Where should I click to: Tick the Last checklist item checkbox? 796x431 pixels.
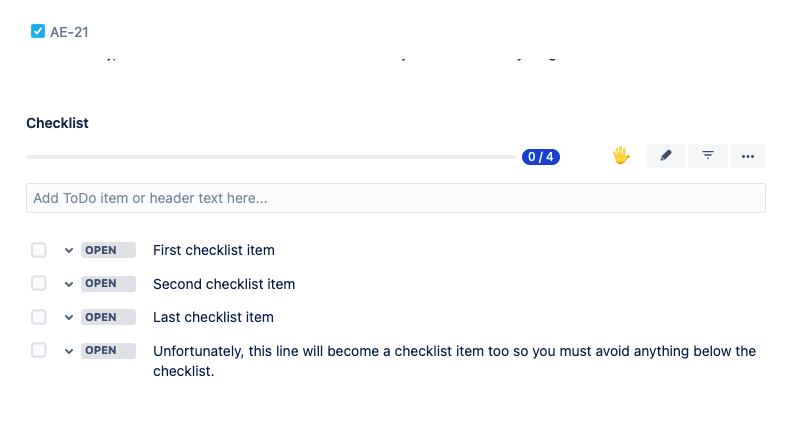pyautogui.click(x=39, y=317)
